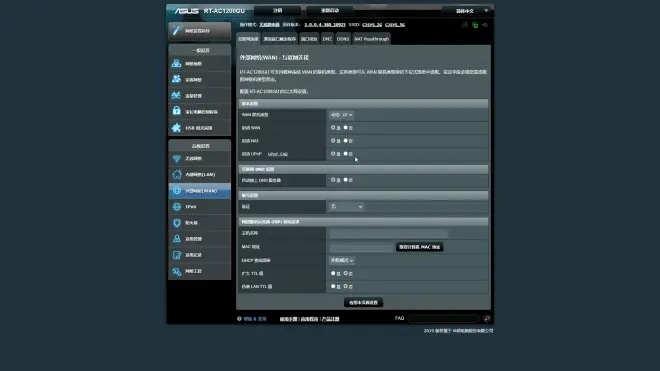The width and height of the screenshot is (660, 371).
Task: Click the FAQ search magnifier icon
Action: point(487,319)
